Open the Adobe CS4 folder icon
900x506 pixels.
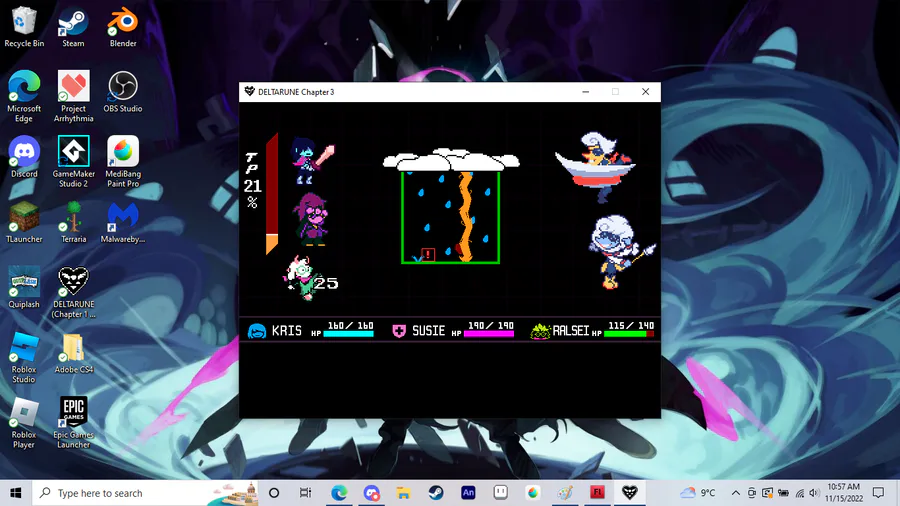73,352
